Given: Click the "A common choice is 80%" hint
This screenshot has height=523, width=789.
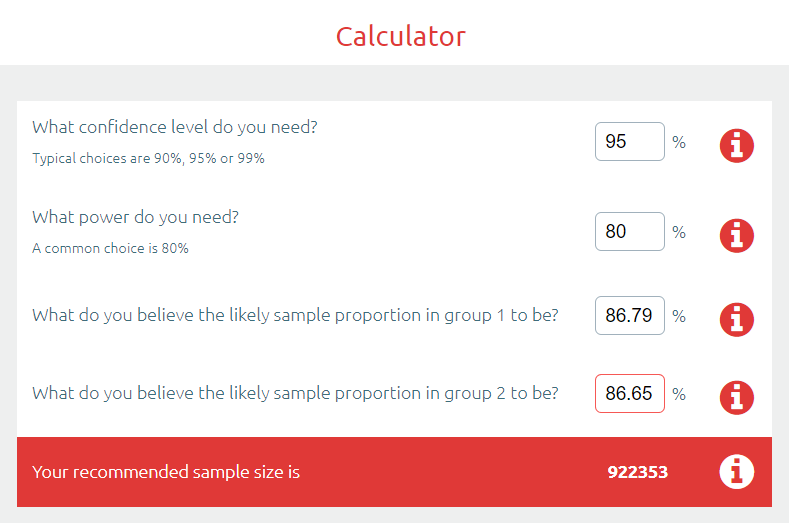Looking at the screenshot, I should tap(110, 248).
